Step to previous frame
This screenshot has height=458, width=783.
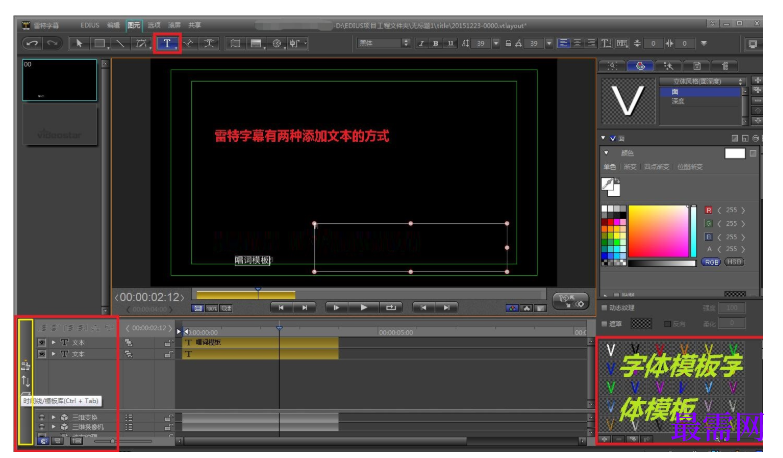tap(423, 308)
